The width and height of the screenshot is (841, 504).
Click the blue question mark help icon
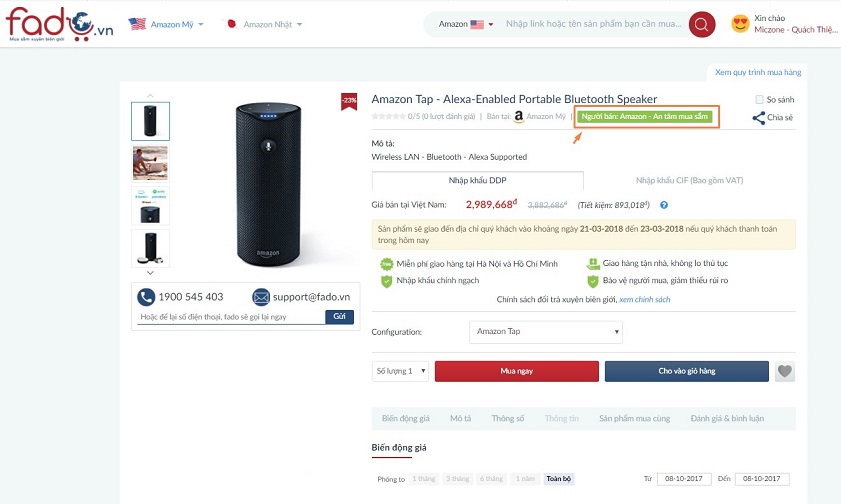[x=664, y=205]
